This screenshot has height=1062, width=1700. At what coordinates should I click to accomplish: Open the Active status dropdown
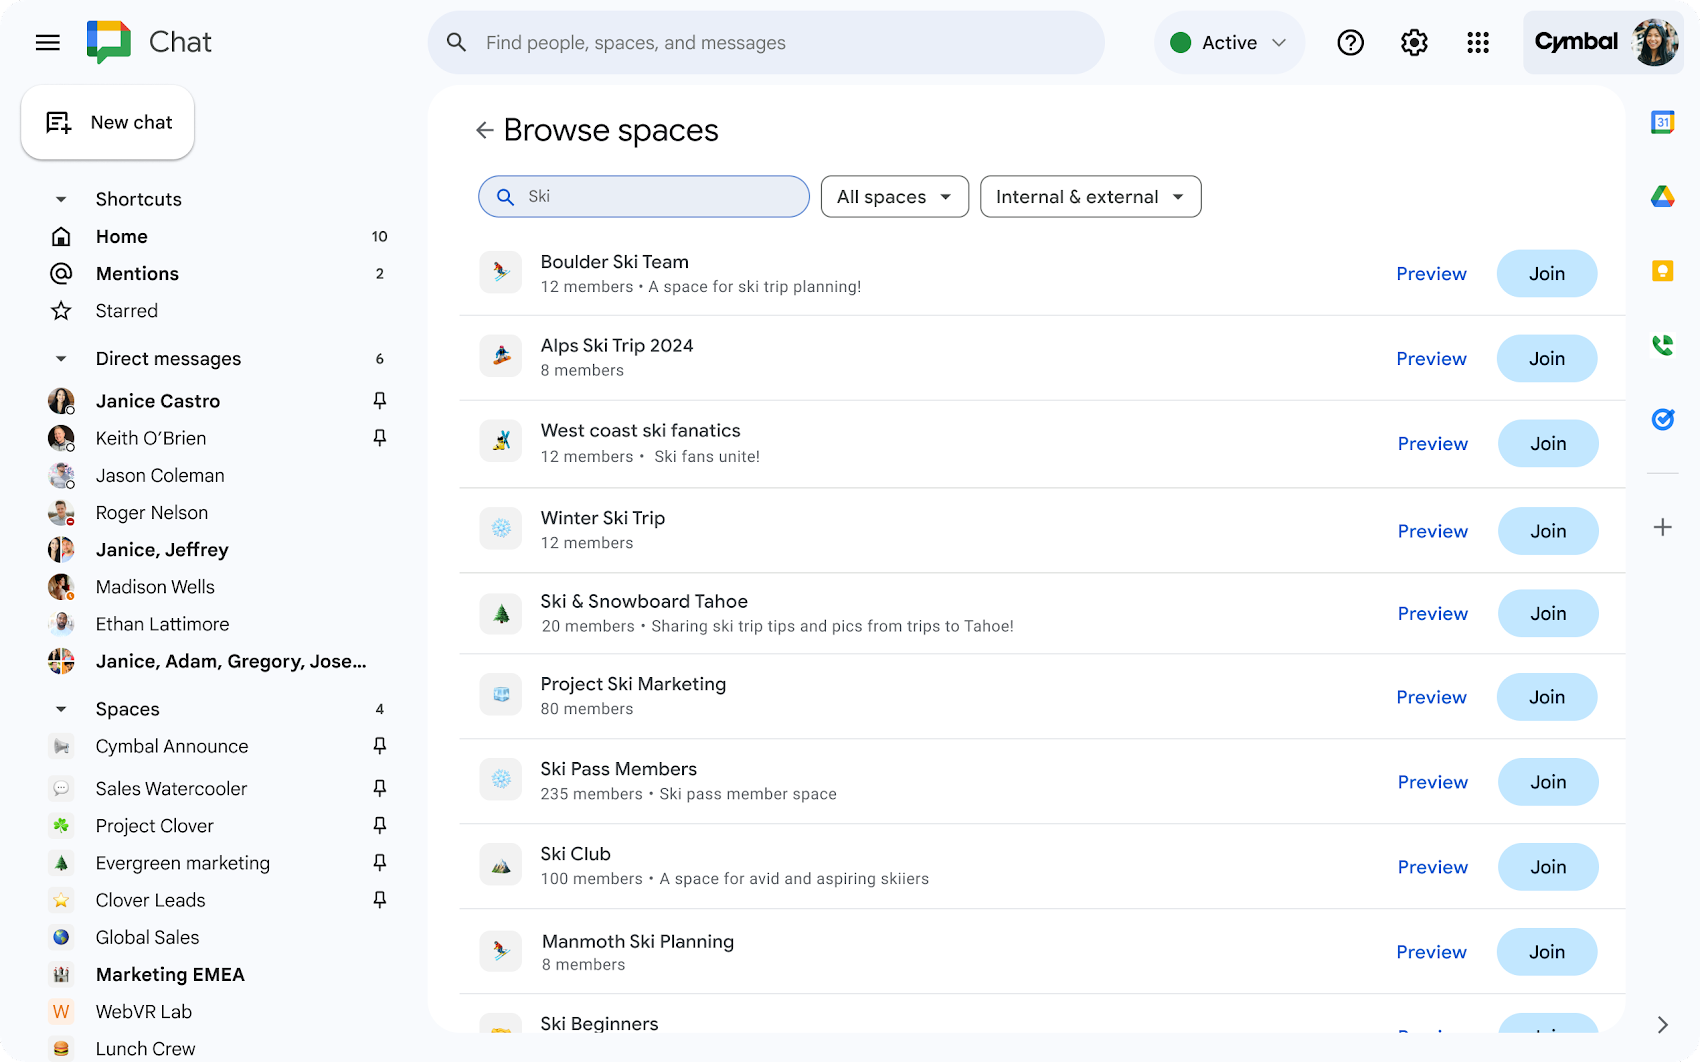(1229, 42)
